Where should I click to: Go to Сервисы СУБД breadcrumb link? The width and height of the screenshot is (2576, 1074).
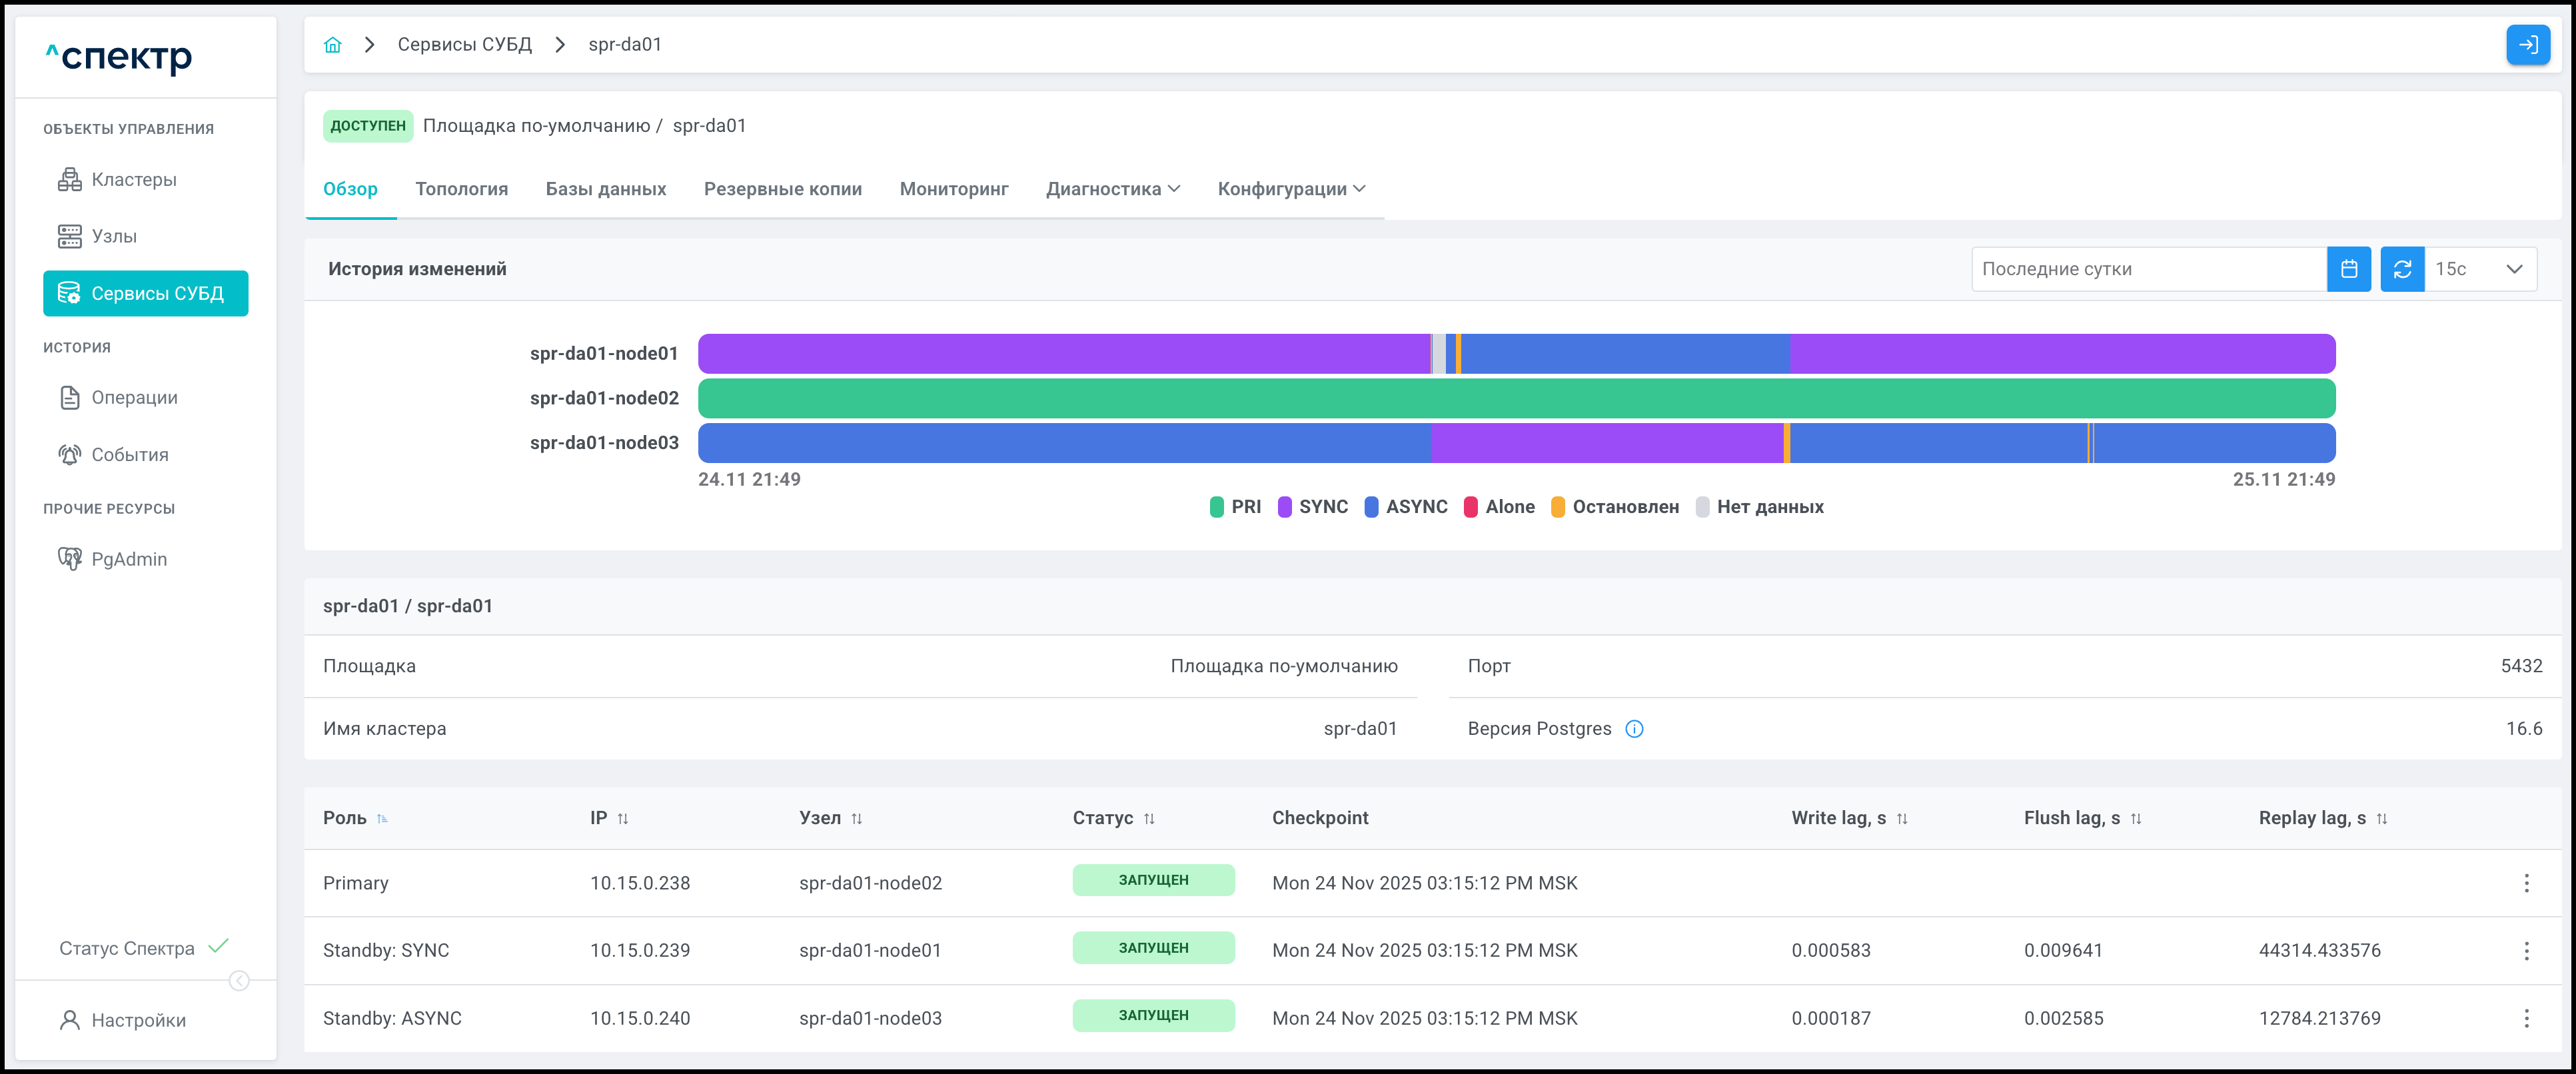coord(464,45)
